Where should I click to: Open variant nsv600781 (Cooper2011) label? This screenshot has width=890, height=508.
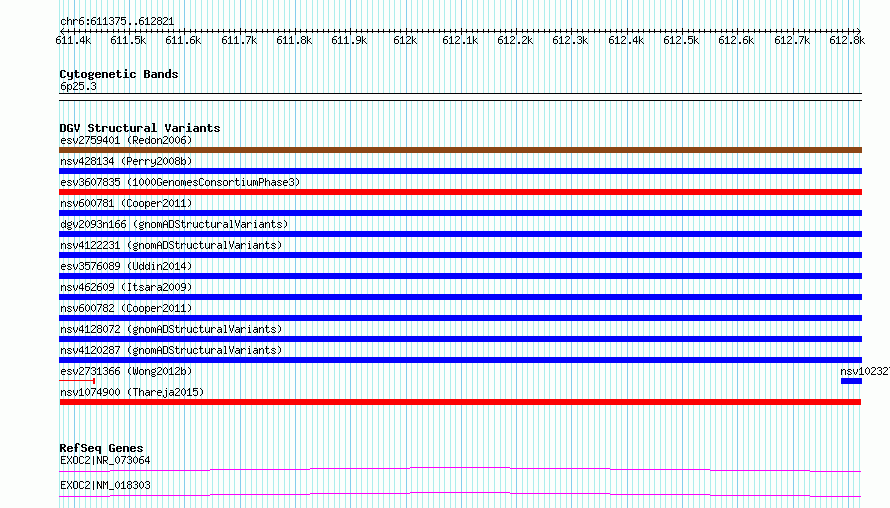(x=126, y=203)
